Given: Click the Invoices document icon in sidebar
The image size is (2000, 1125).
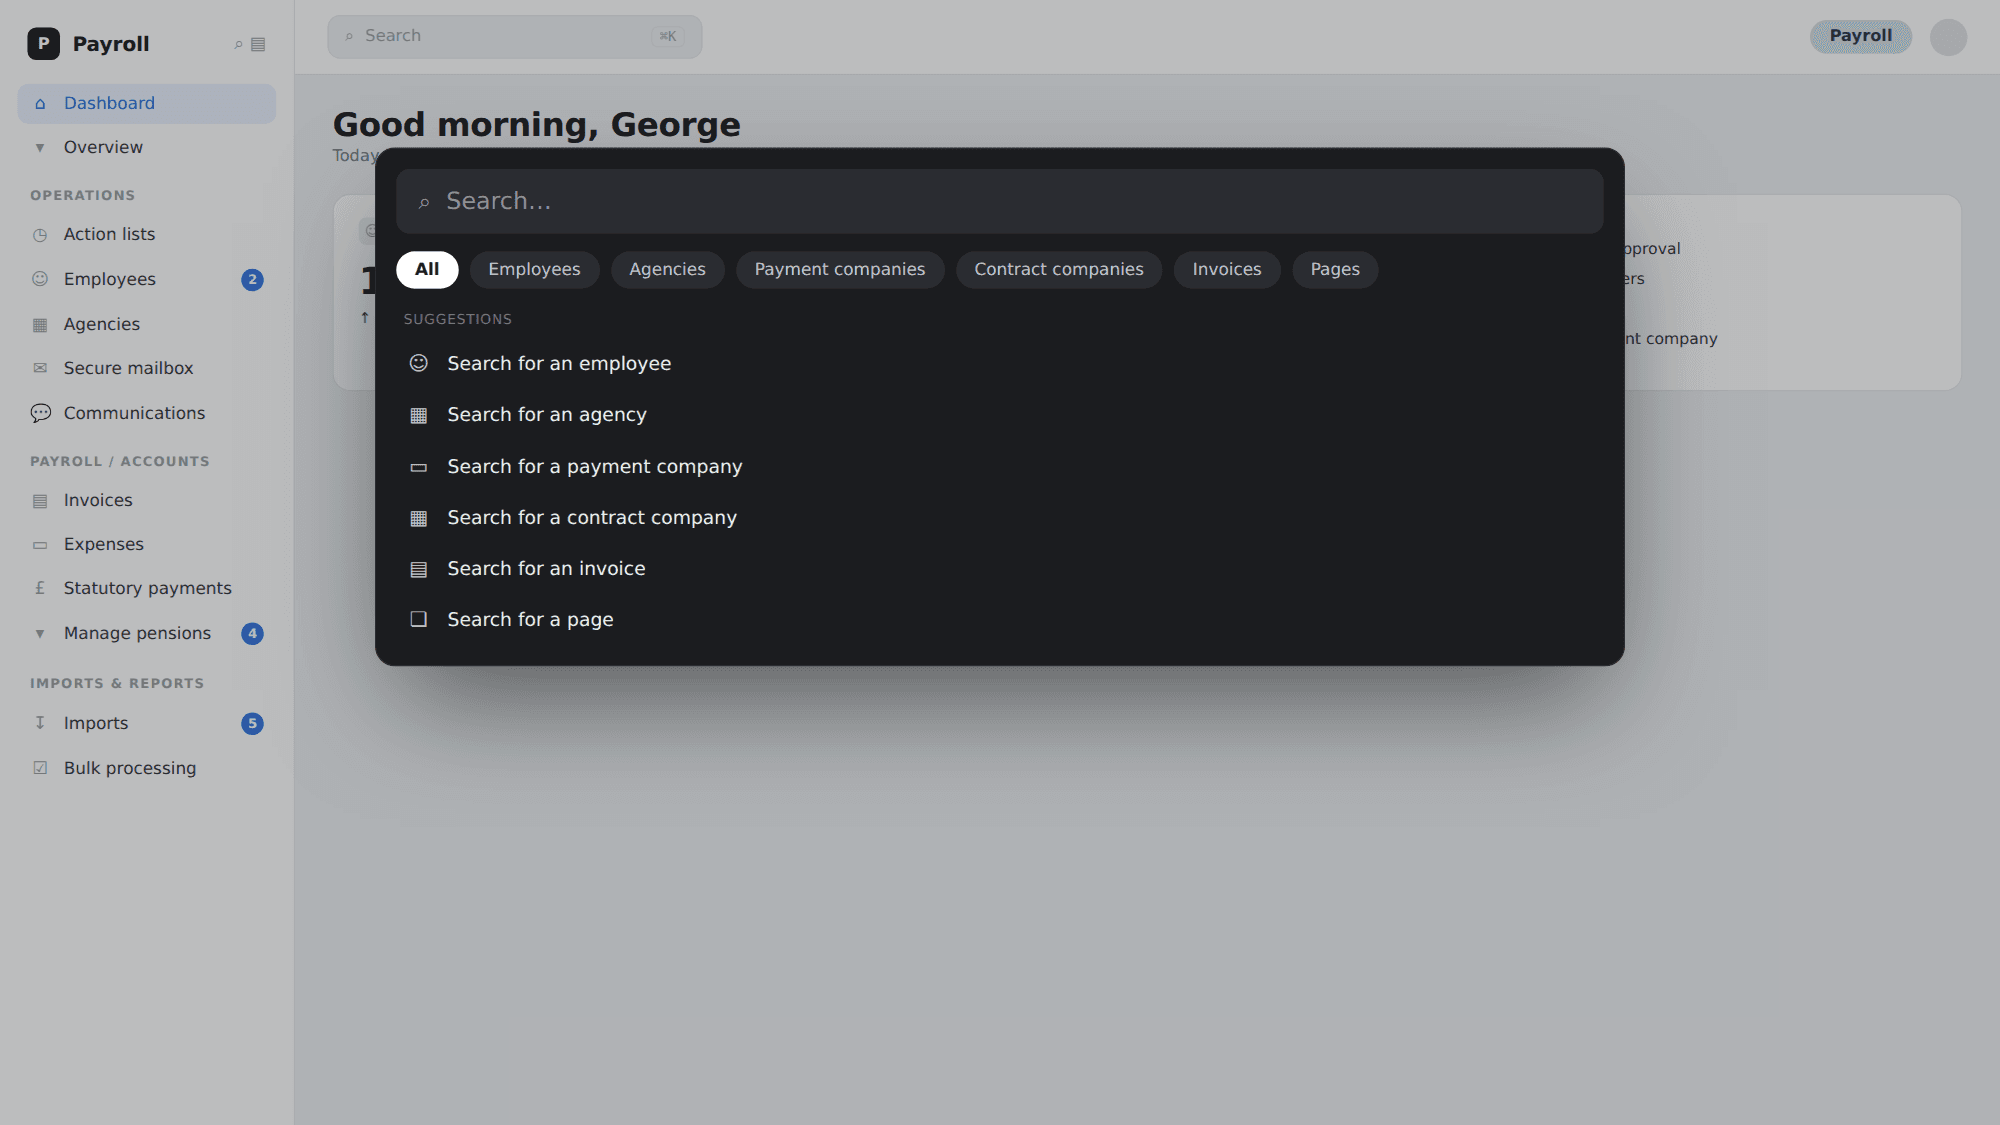Looking at the screenshot, I should click(40, 501).
